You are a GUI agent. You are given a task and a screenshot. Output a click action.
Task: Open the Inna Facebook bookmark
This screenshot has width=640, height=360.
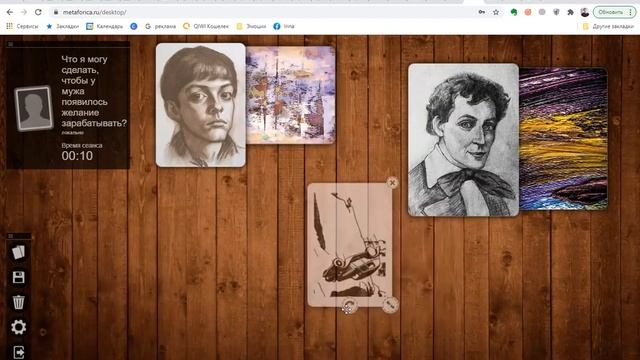click(x=284, y=26)
